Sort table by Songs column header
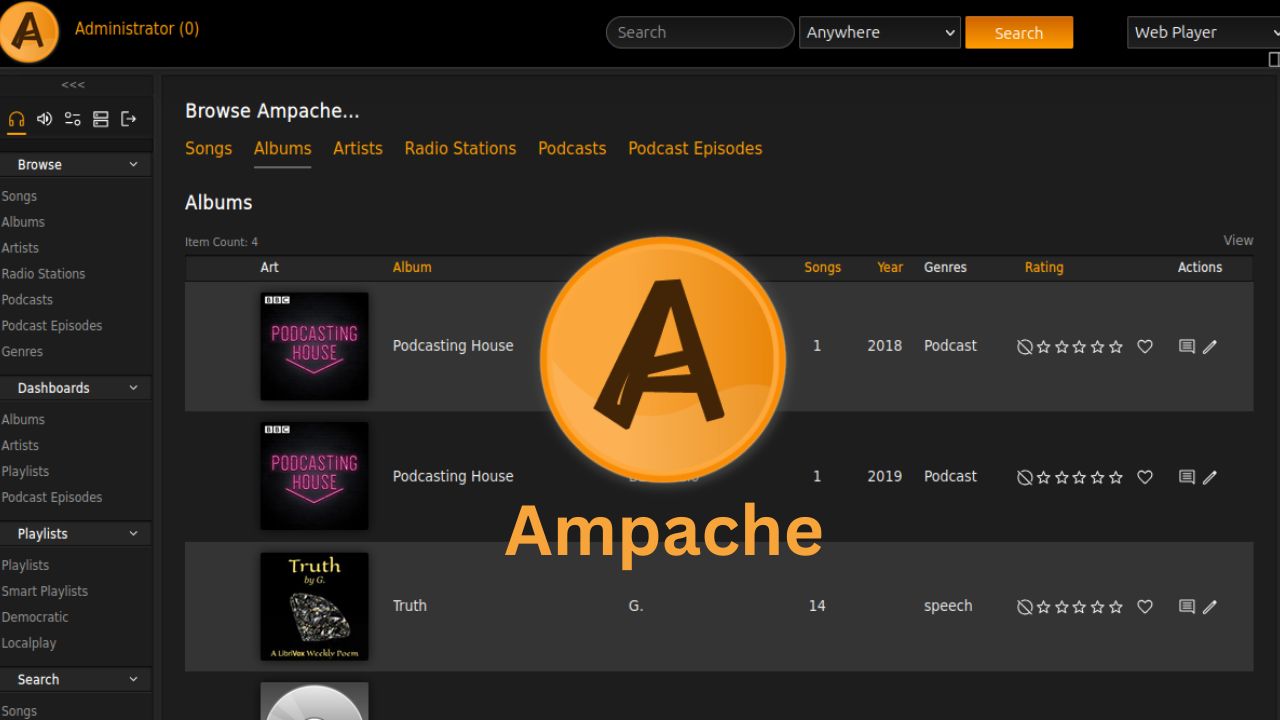This screenshot has width=1280, height=720. tap(822, 267)
